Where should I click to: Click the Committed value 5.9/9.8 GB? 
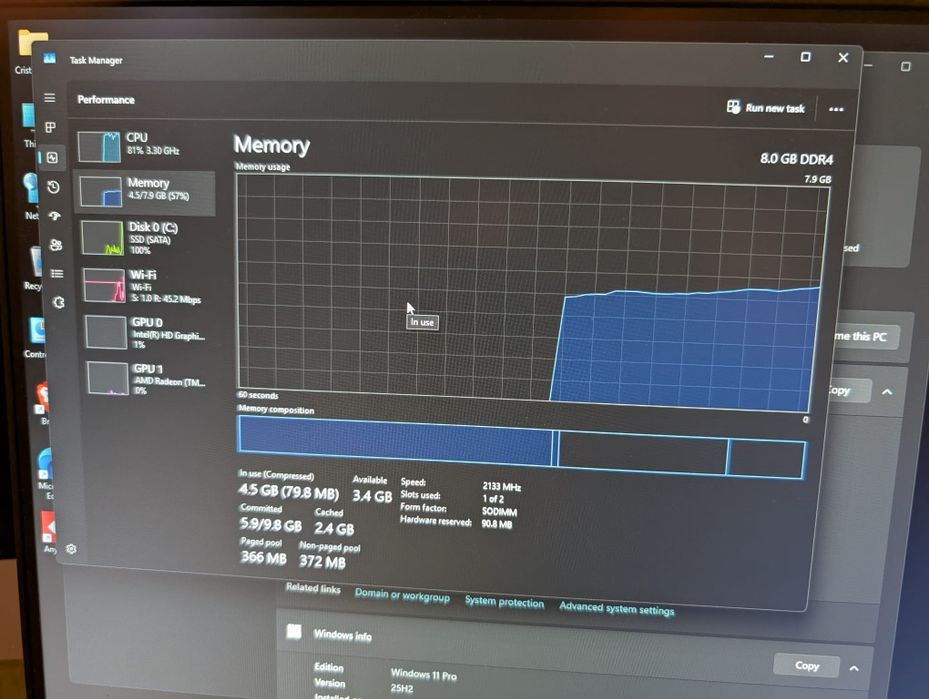(271, 525)
